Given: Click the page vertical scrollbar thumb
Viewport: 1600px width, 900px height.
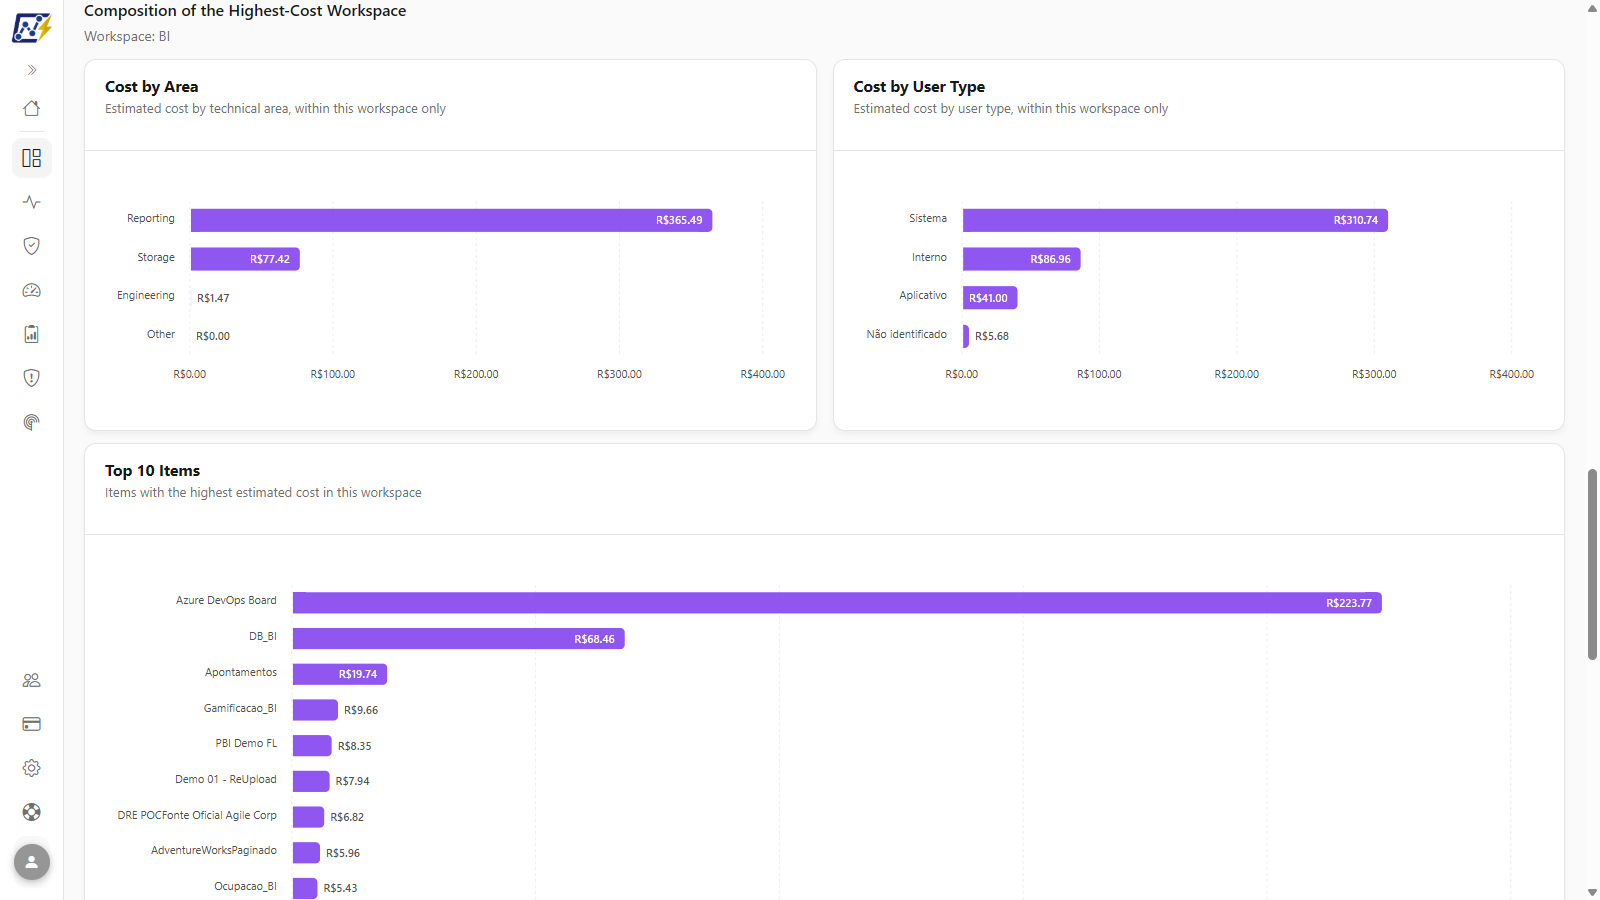Looking at the screenshot, I should coord(1592,564).
